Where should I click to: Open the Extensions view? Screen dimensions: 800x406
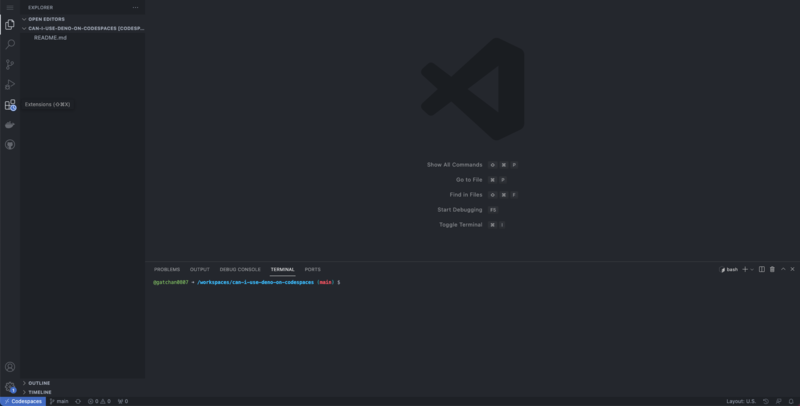[x=10, y=105]
